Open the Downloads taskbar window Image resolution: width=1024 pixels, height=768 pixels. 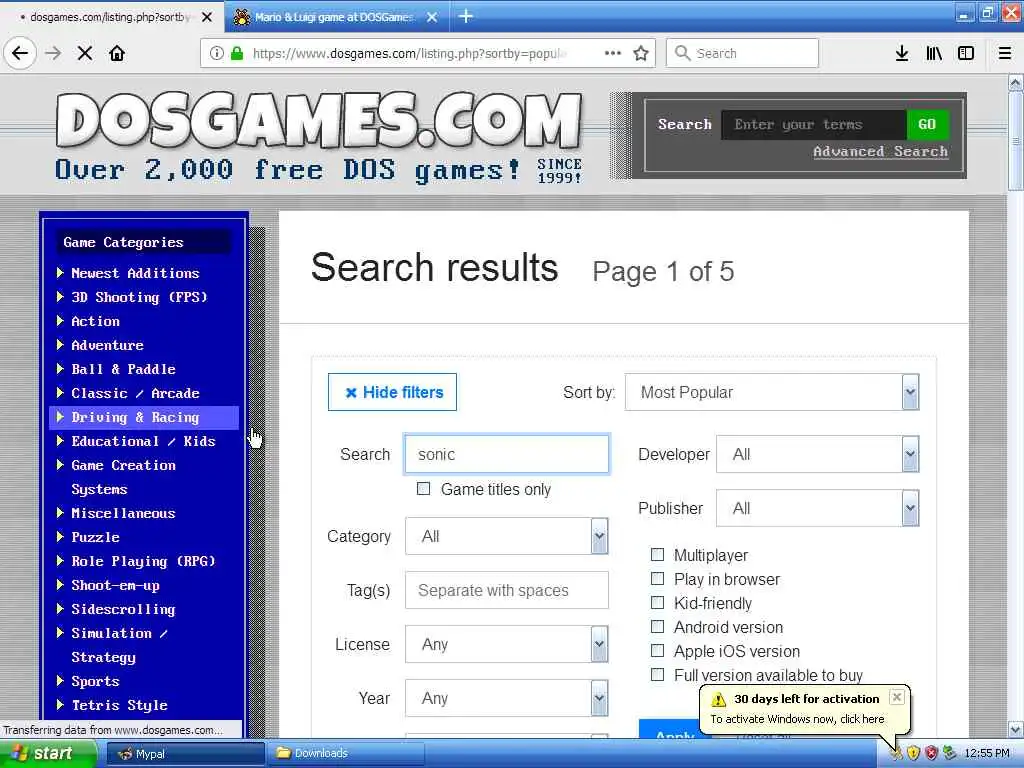347,754
